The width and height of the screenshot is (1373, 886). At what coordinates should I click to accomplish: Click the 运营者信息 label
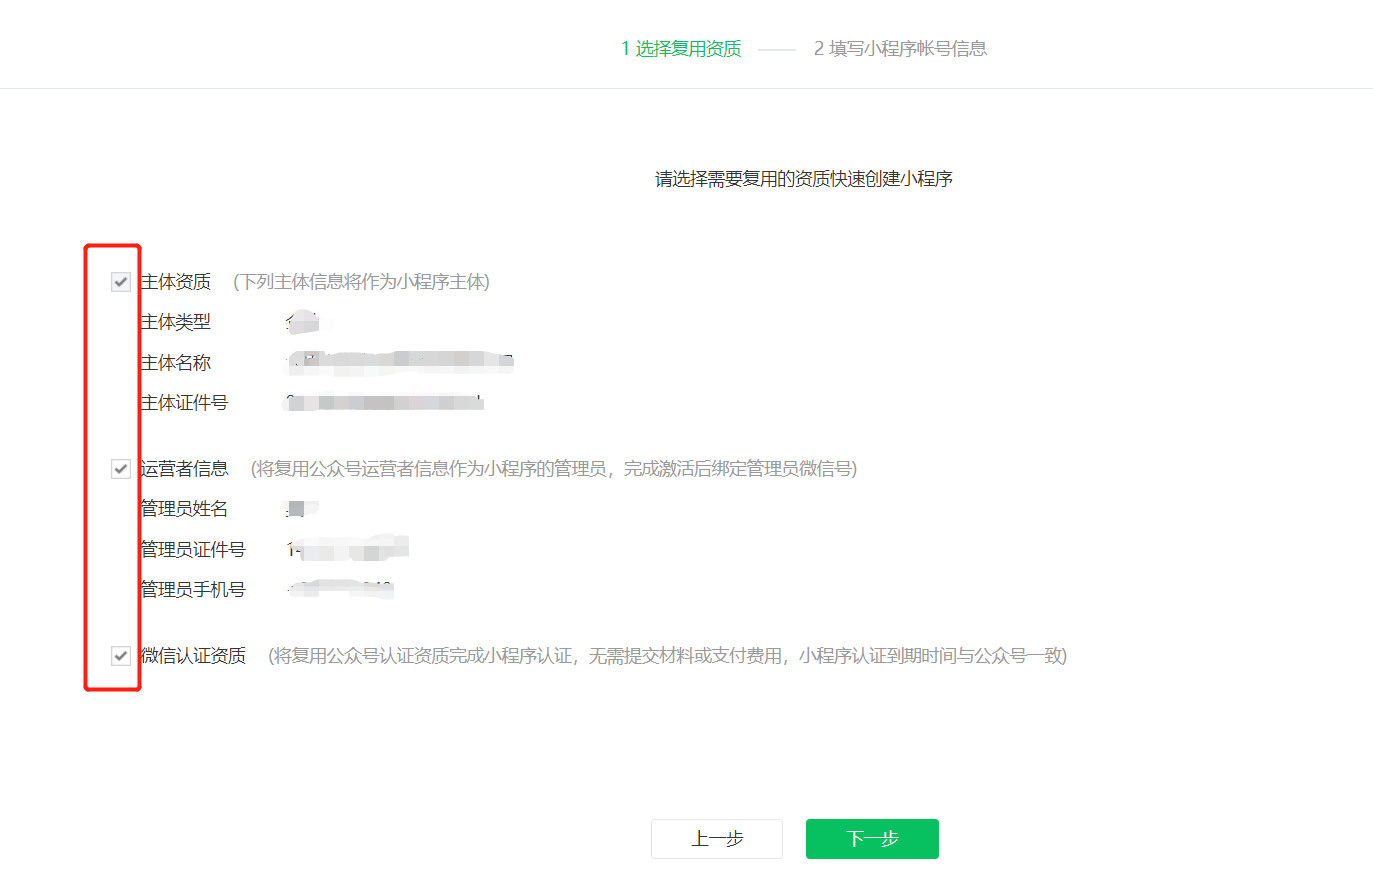coord(185,469)
